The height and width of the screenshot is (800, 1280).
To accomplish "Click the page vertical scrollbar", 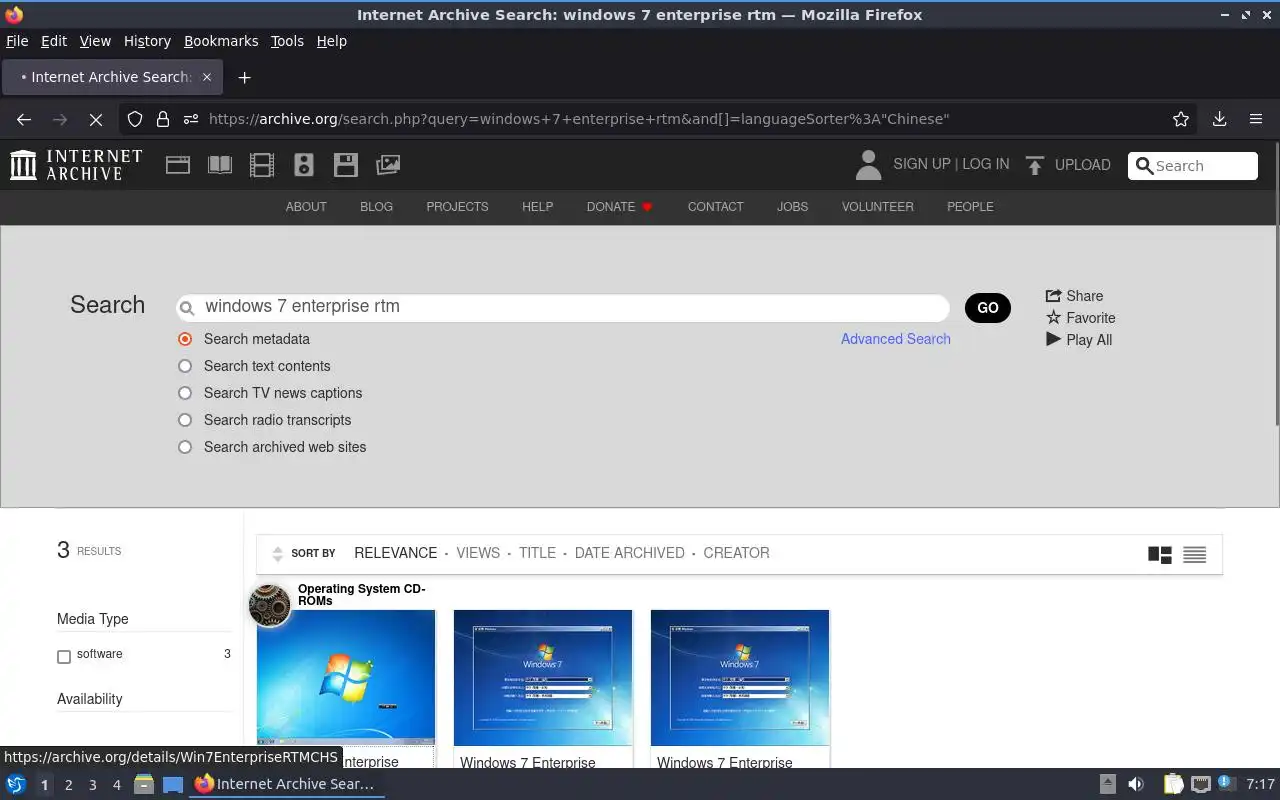I will pos(1277,284).
